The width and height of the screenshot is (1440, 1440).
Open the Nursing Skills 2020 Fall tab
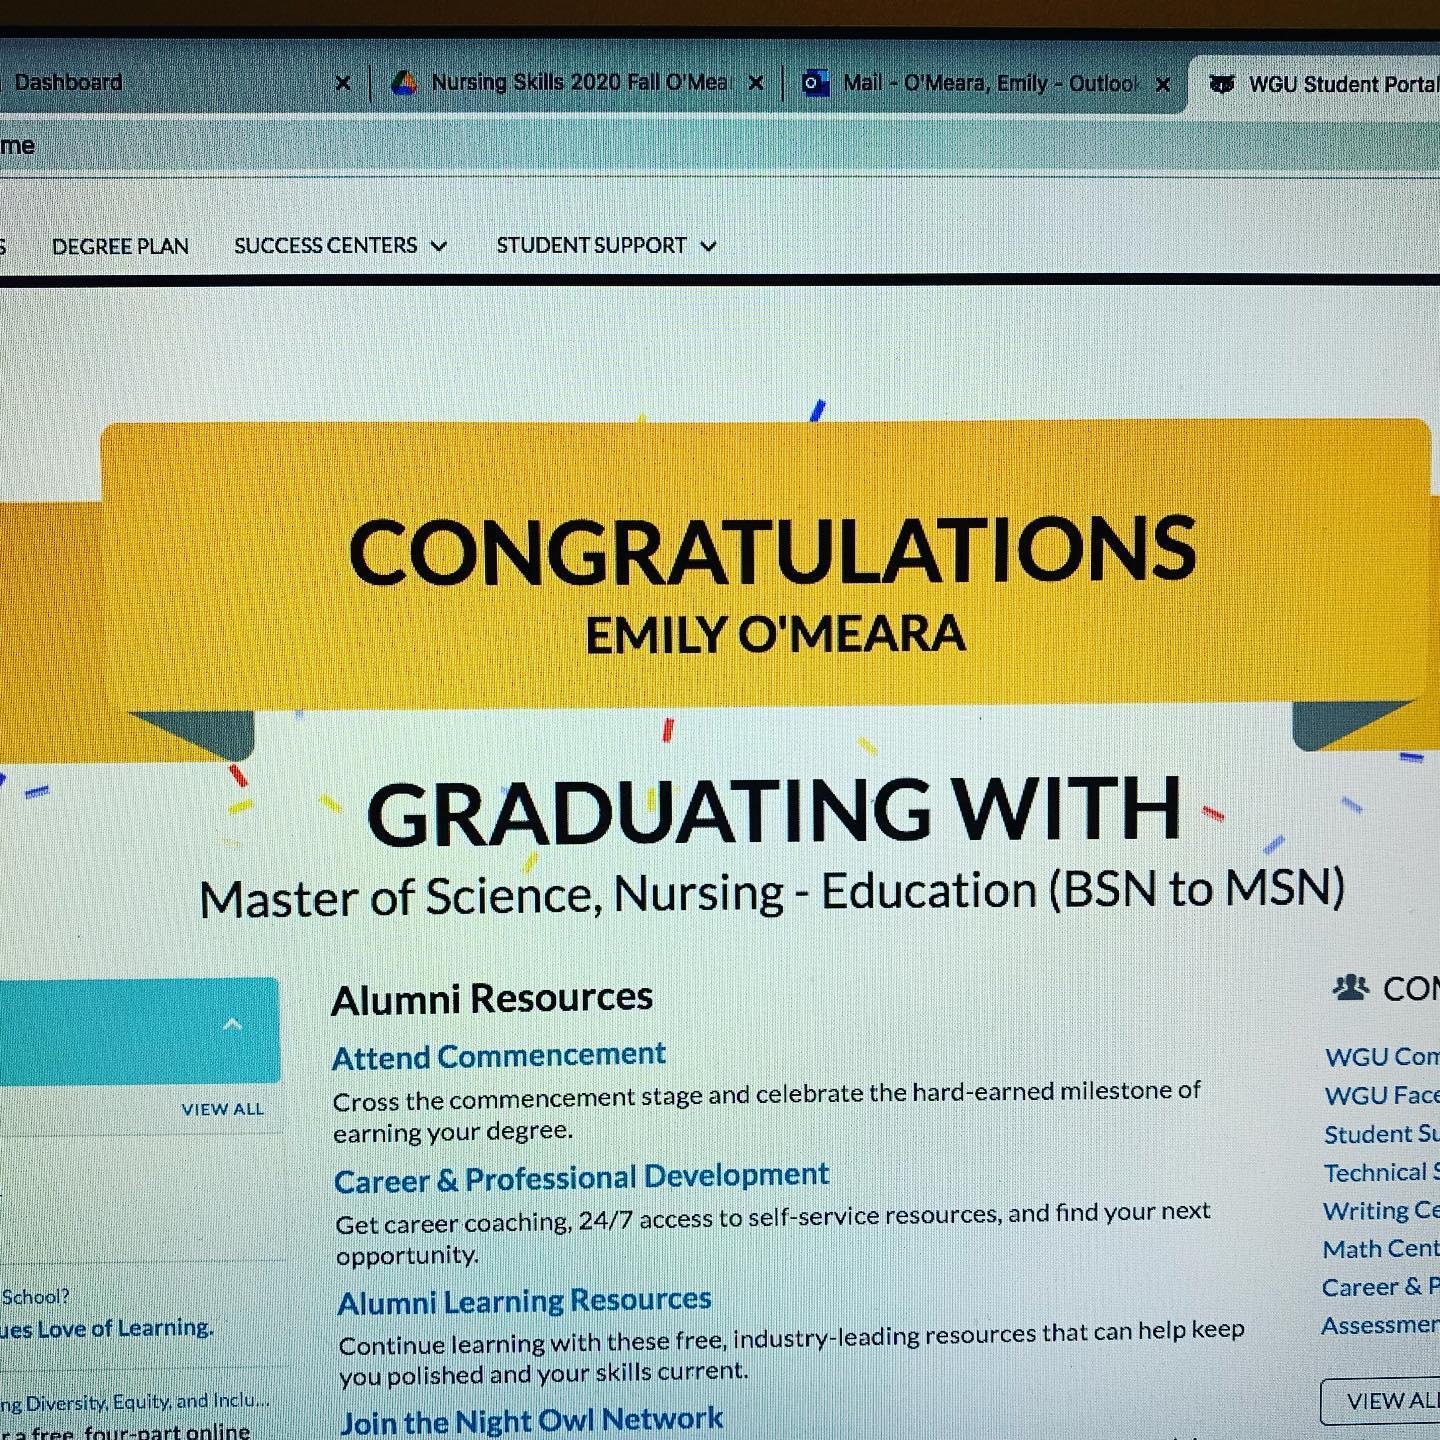[x=580, y=83]
